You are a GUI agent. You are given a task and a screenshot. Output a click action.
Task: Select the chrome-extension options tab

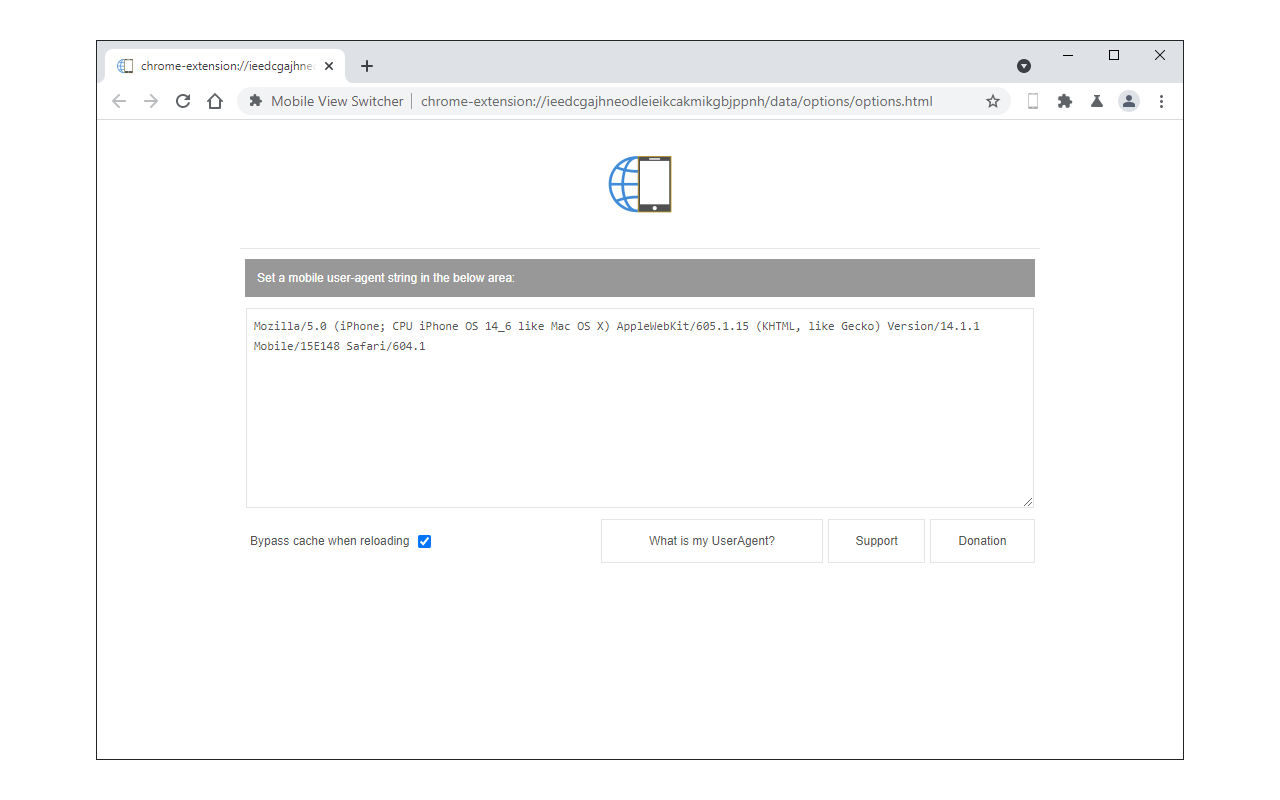click(218, 65)
